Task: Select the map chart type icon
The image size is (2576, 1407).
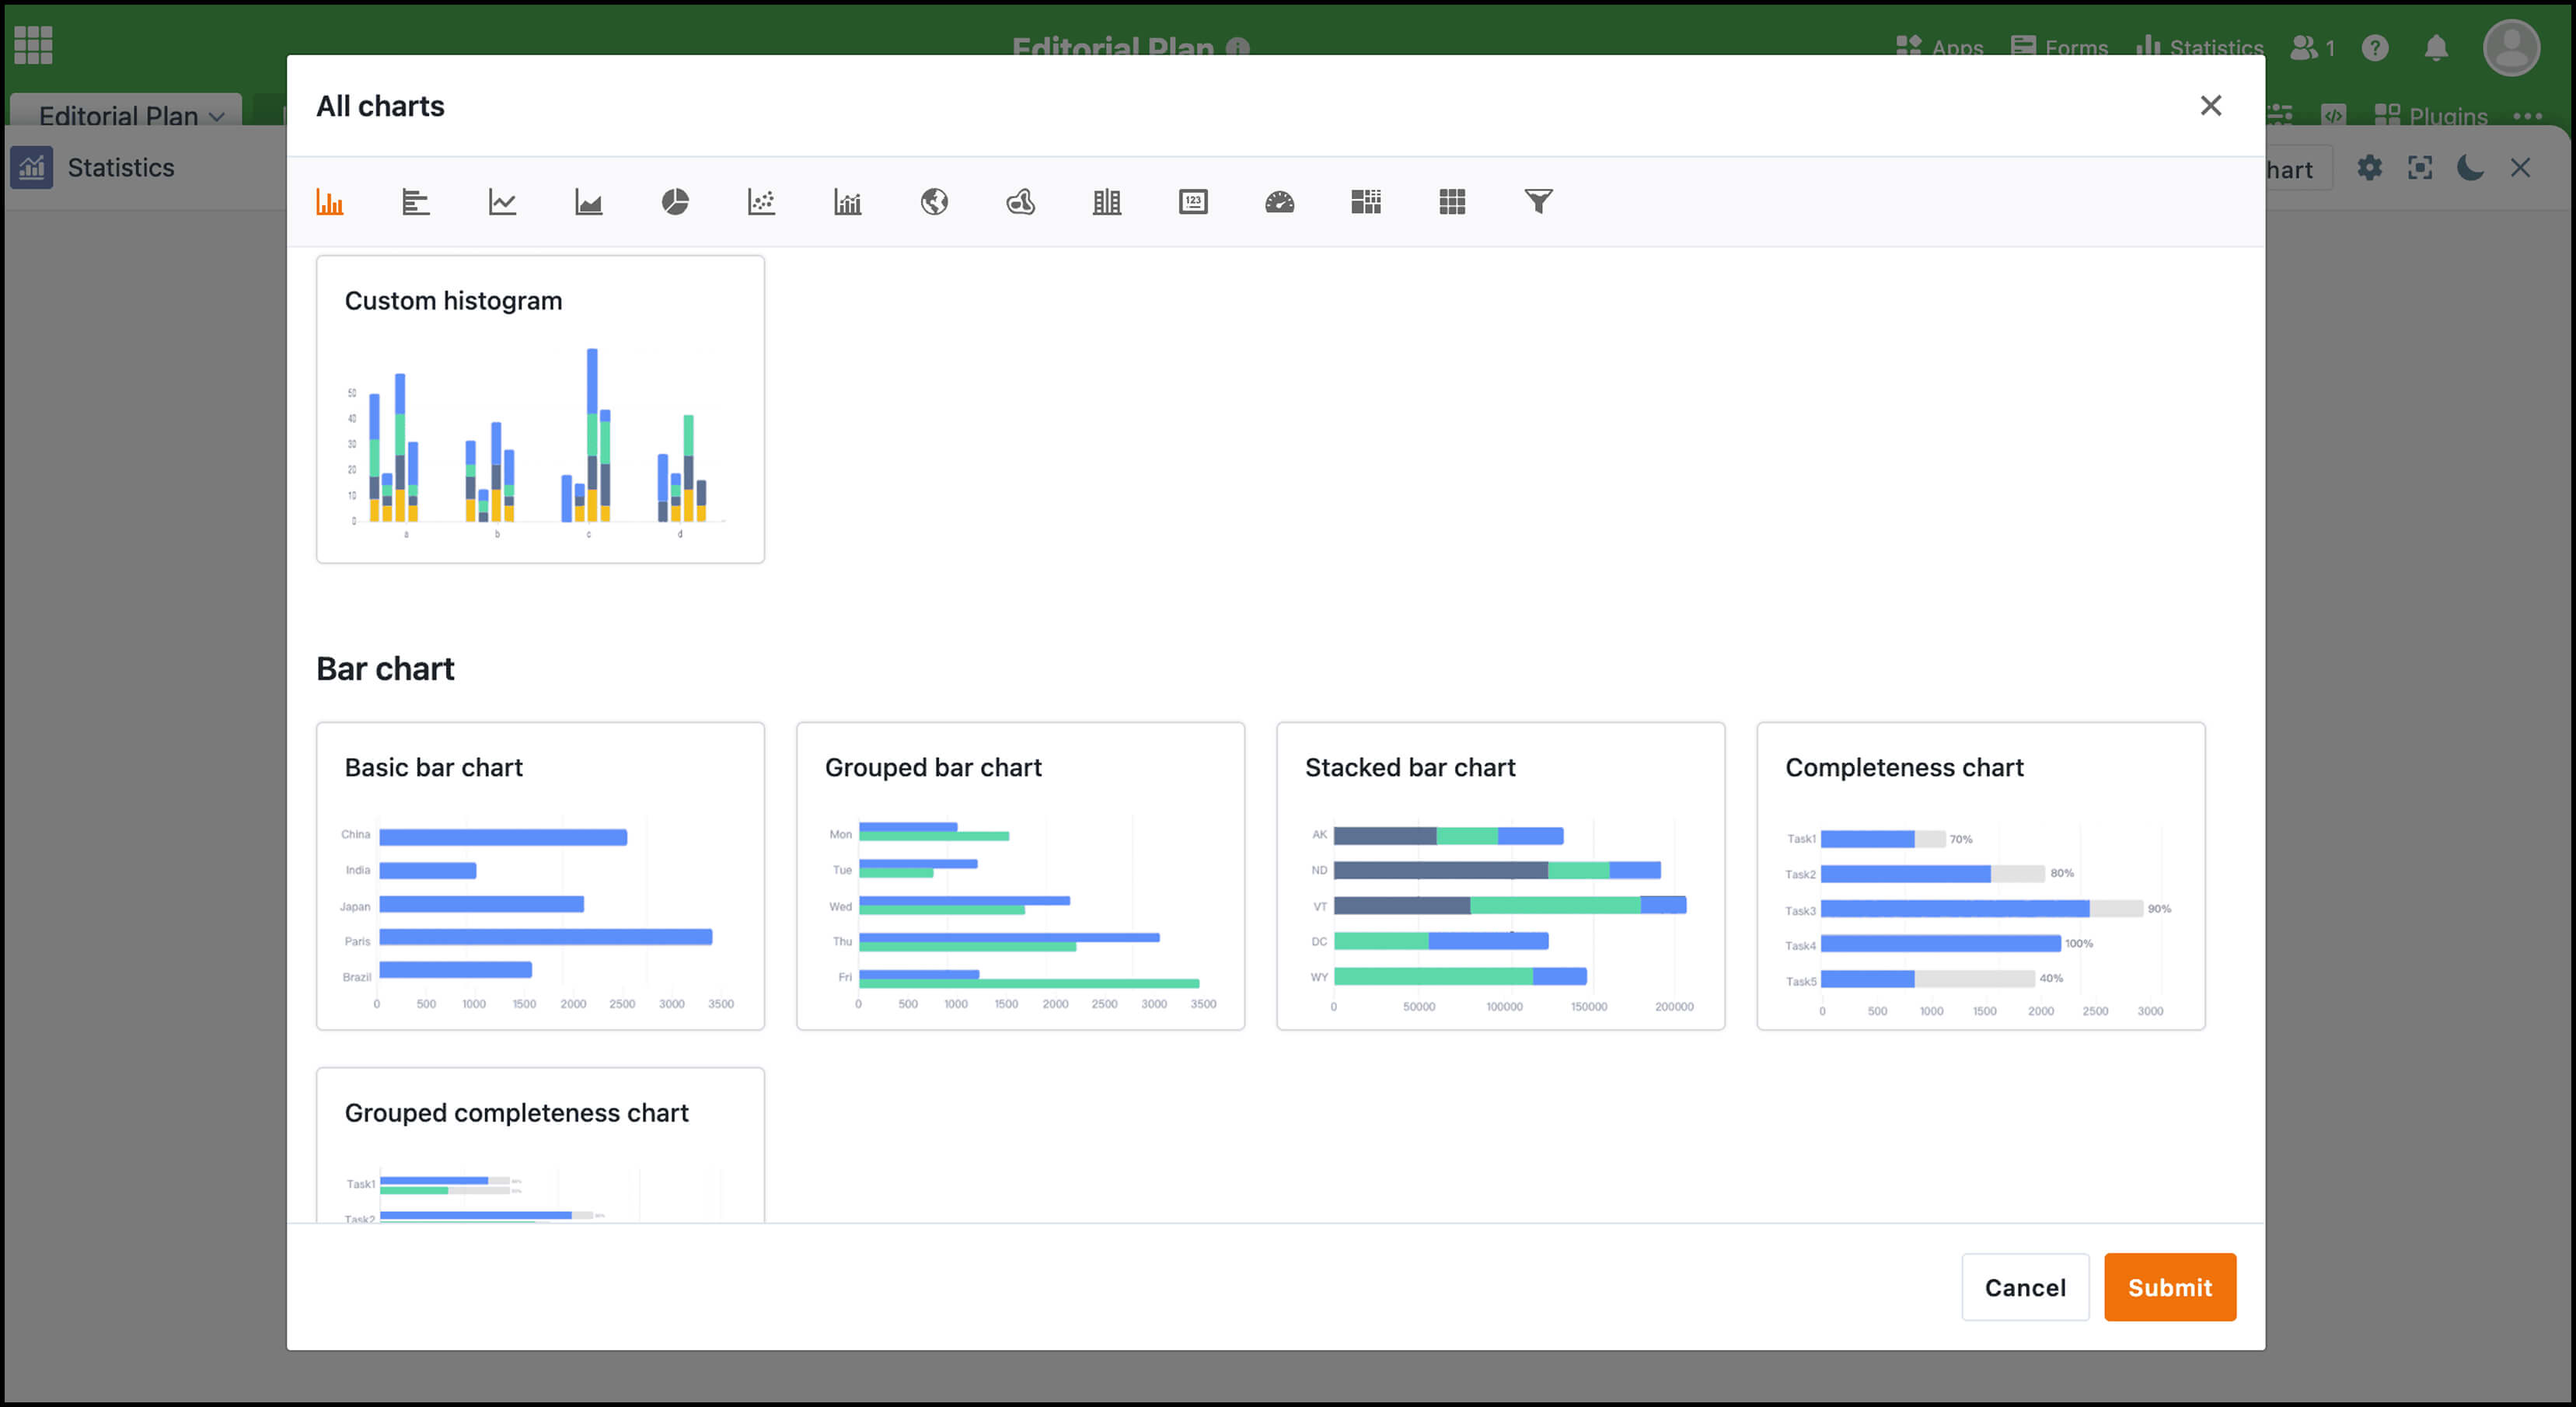Action: pos(933,201)
